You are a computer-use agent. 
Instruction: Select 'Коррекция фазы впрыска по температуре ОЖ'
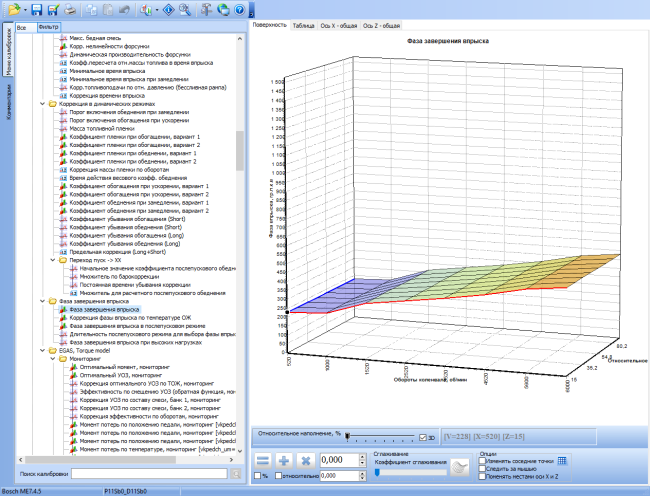(130, 318)
